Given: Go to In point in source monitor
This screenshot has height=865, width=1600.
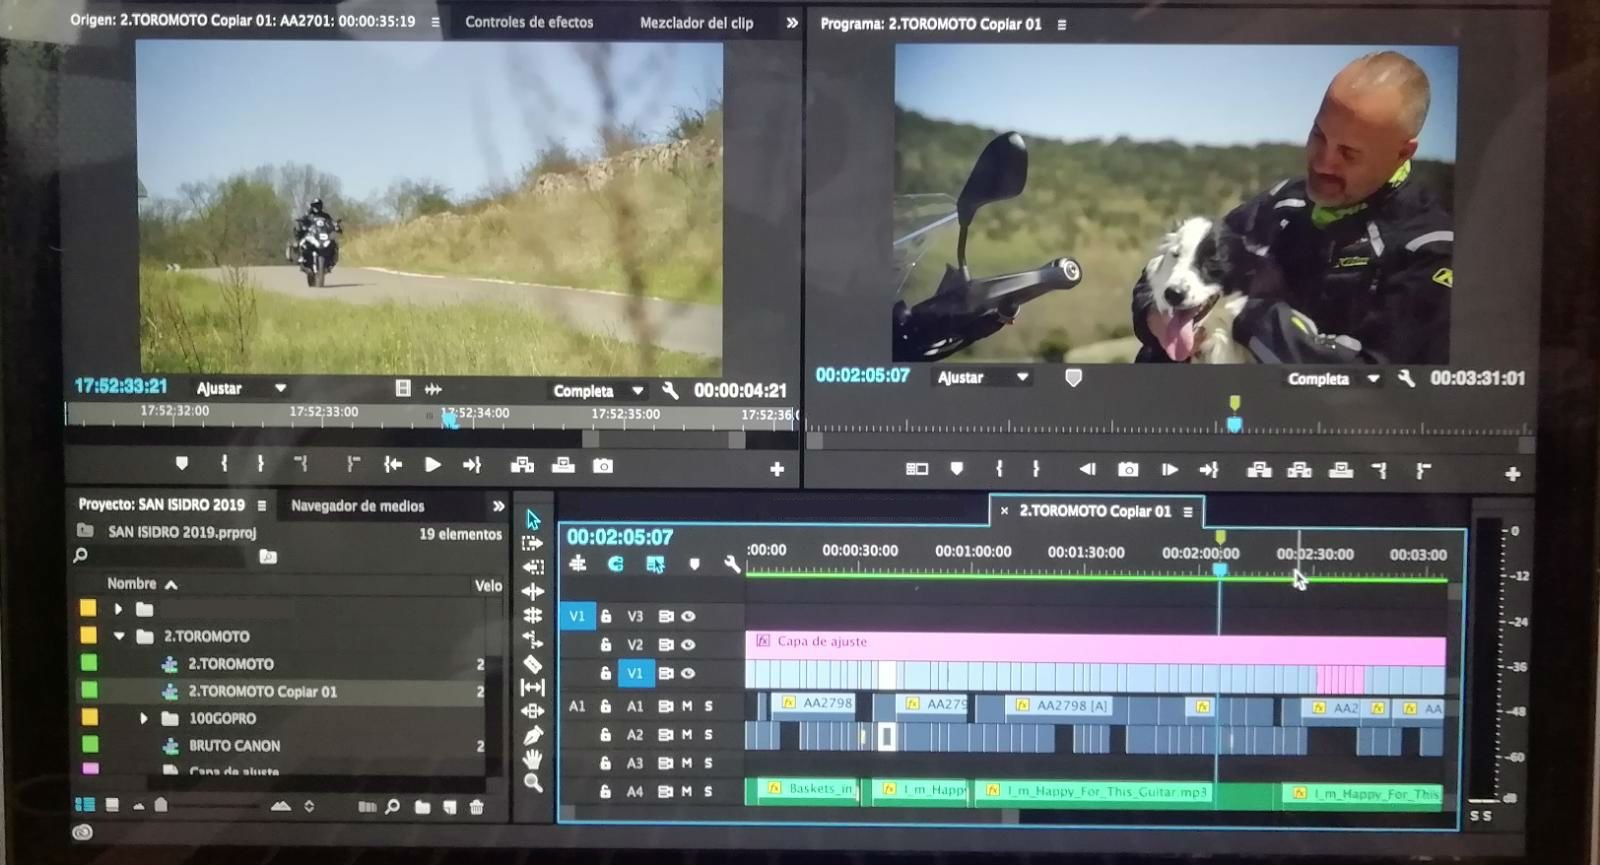Looking at the screenshot, I should [x=392, y=465].
